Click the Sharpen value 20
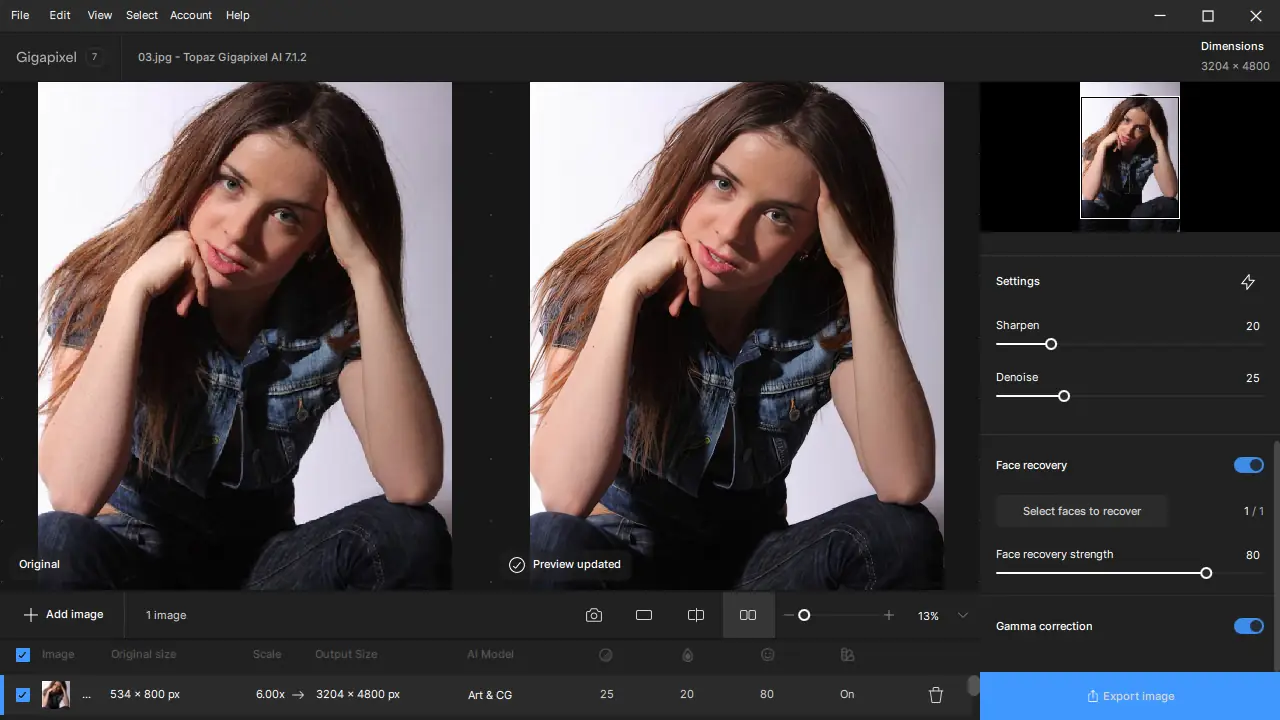 [1253, 326]
